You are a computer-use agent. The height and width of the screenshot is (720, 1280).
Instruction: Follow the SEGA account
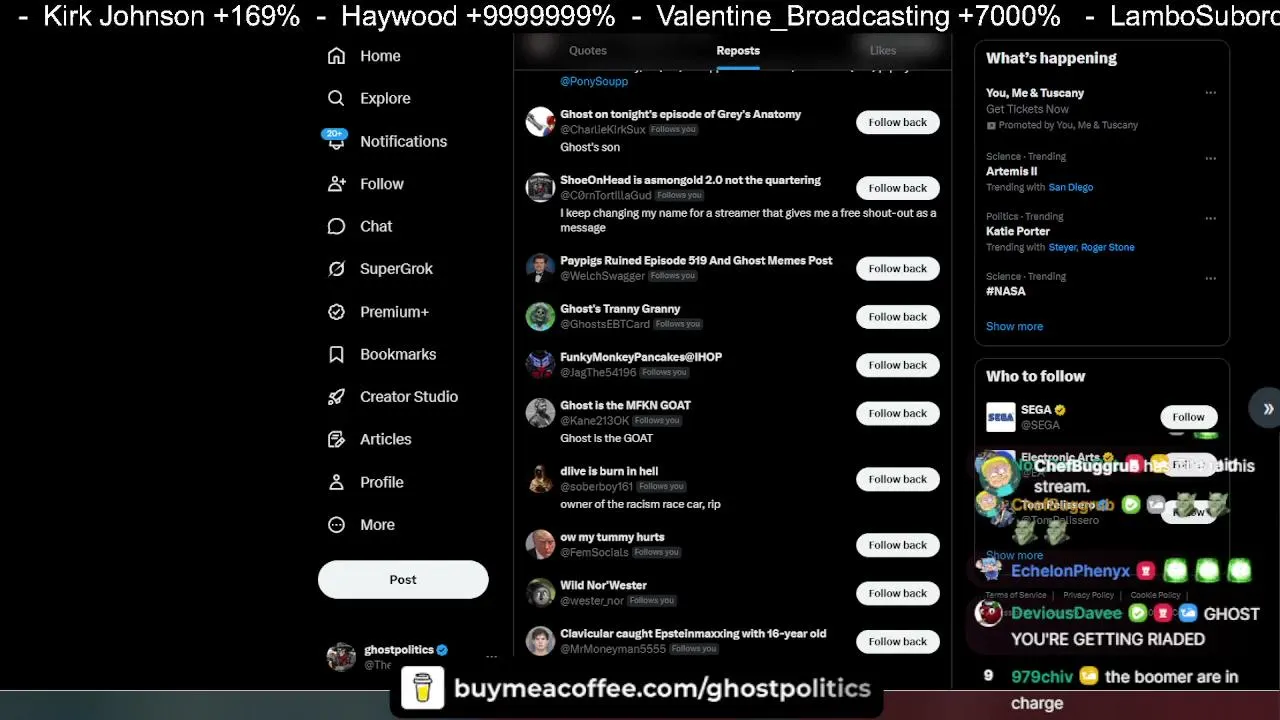(1188, 417)
